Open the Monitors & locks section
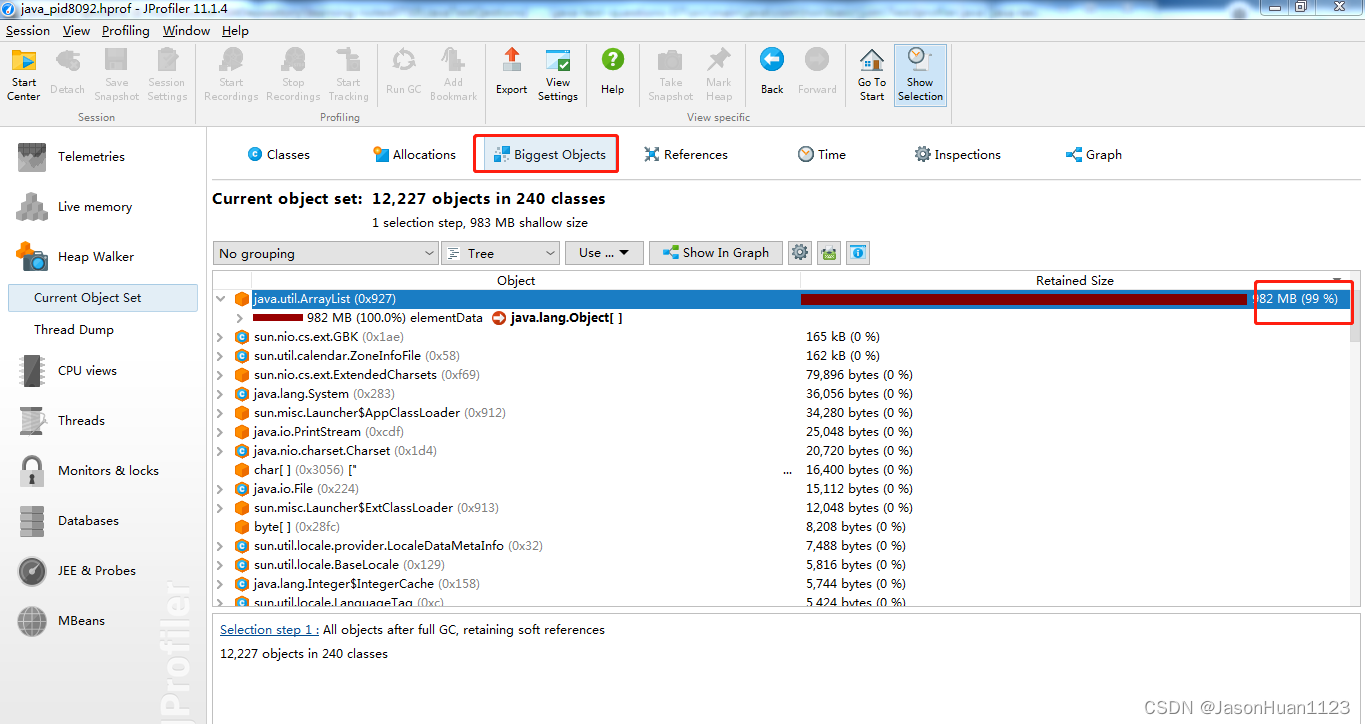Image resolution: width=1365 pixels, height=724 pixels. (x=108, y=470)
